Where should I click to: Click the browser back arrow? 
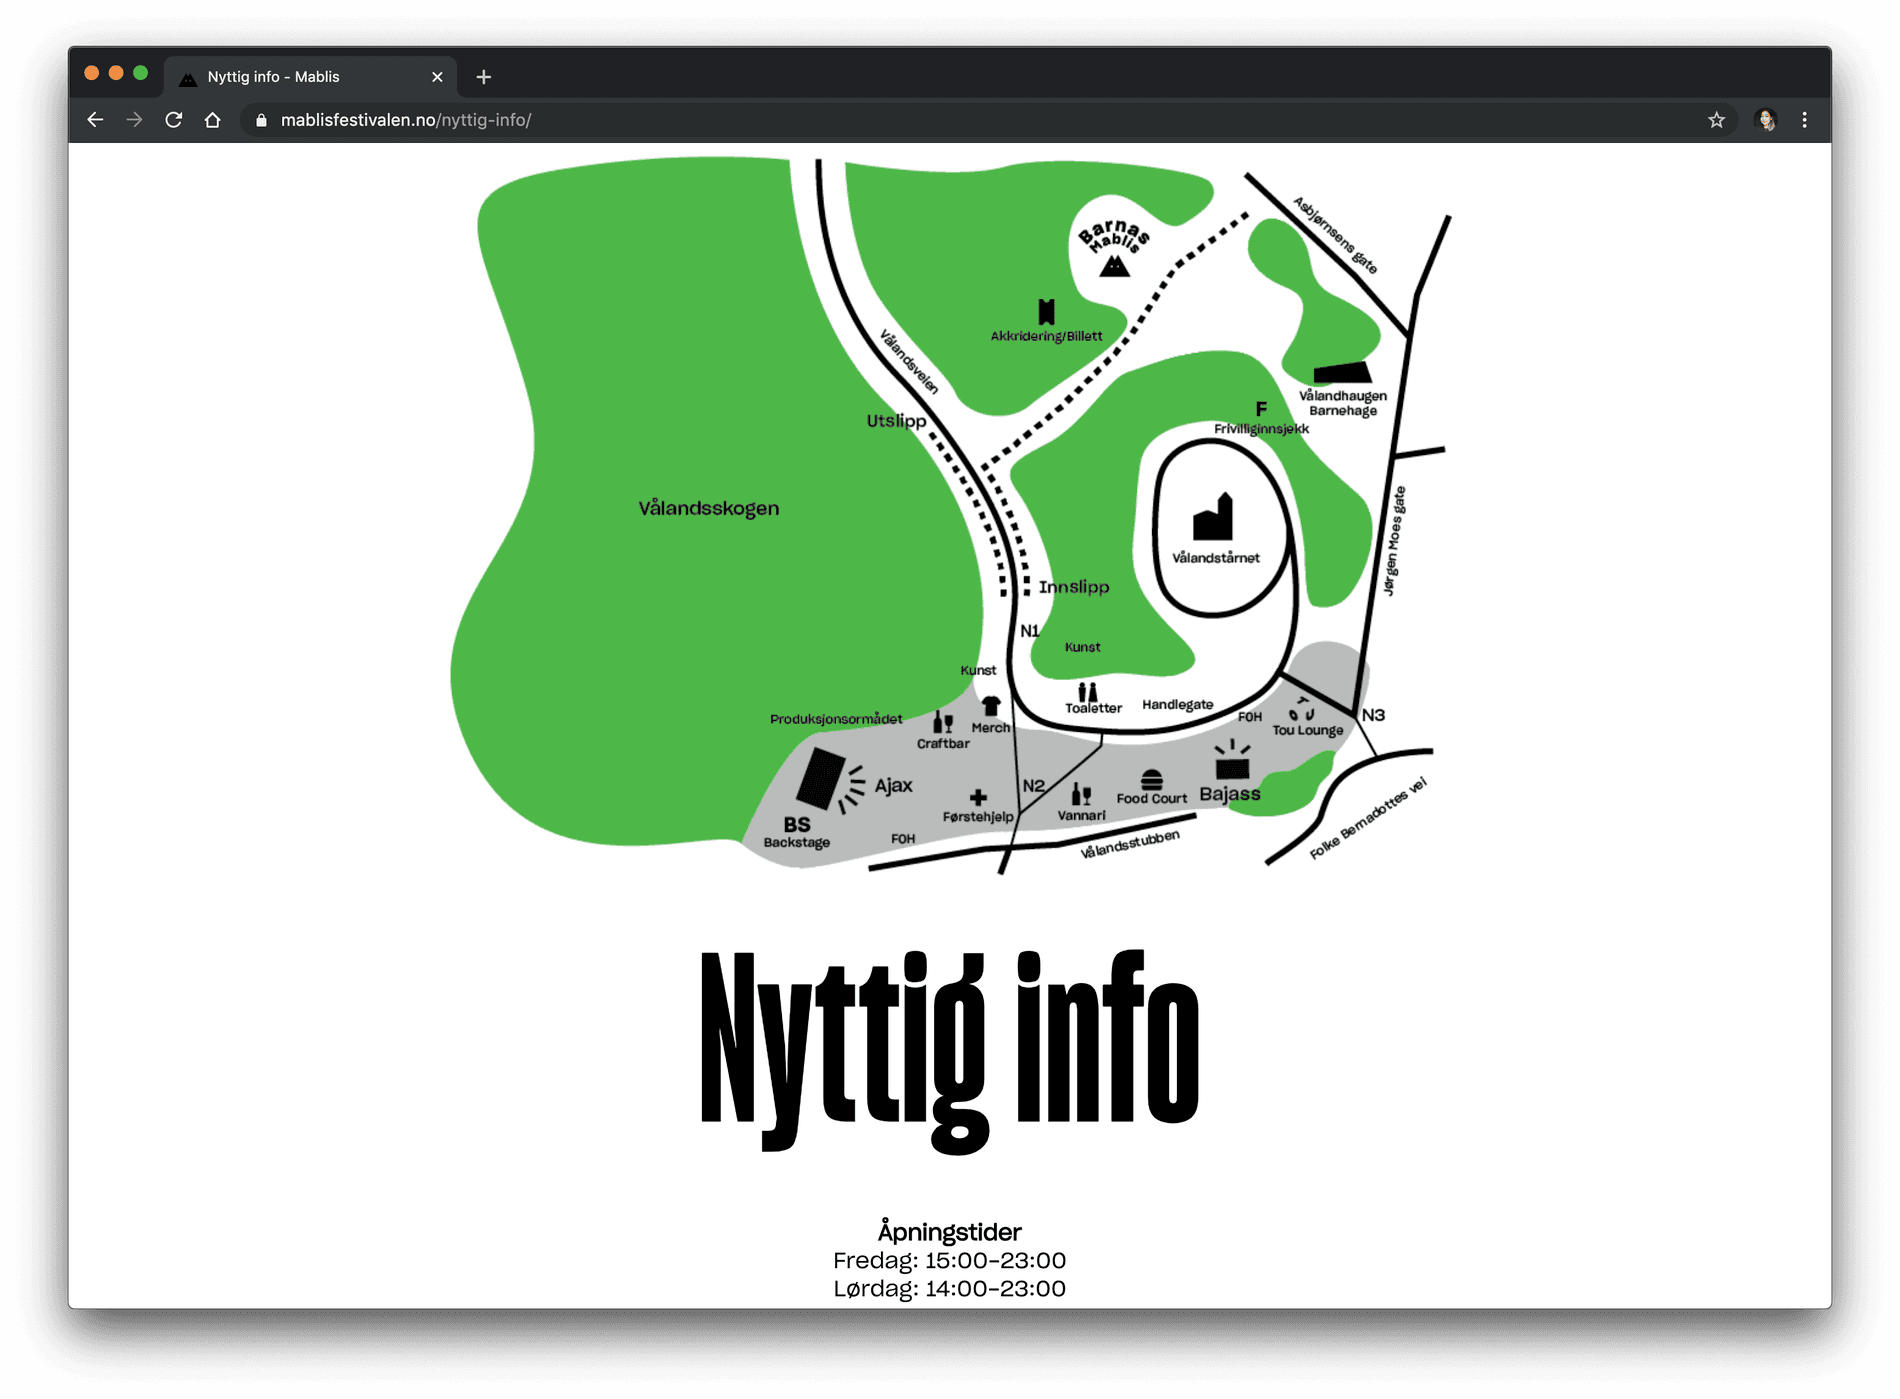point(95,120)
